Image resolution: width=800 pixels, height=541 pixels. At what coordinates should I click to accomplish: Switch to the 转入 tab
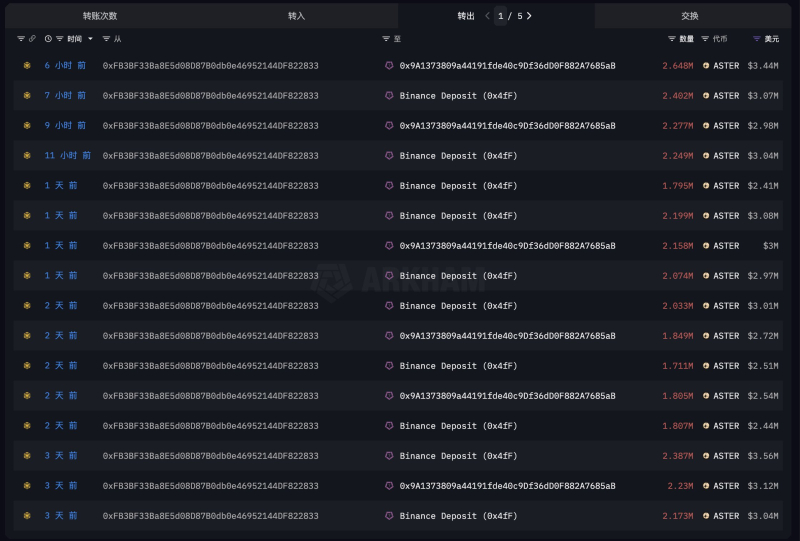296,16
